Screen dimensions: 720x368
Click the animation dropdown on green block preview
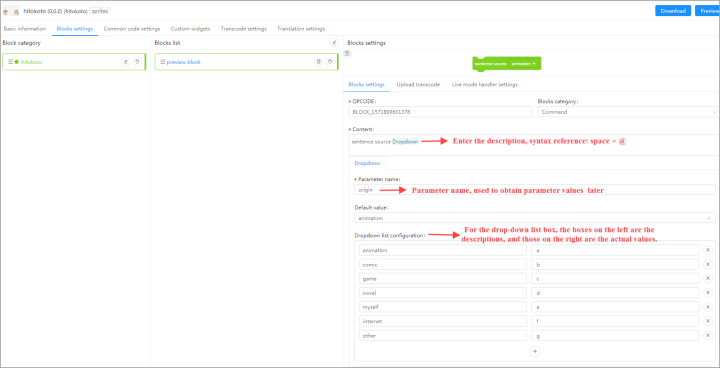[523, 63]
